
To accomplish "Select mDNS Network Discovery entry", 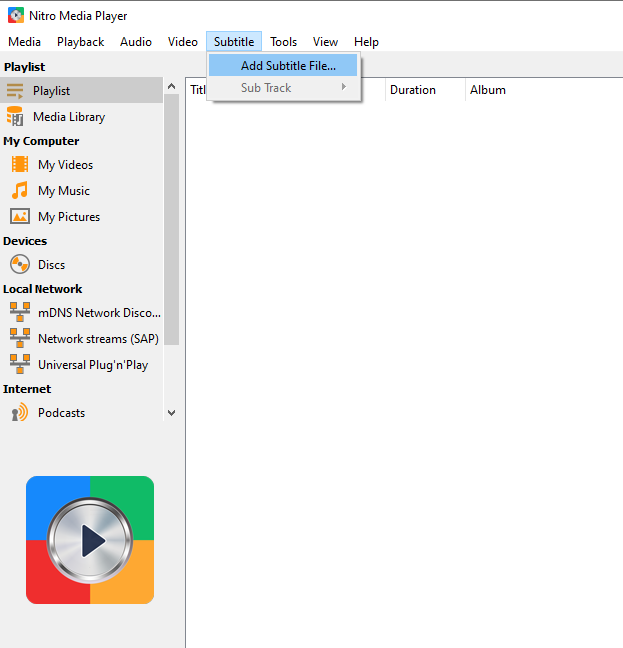I will coord(82,312).
